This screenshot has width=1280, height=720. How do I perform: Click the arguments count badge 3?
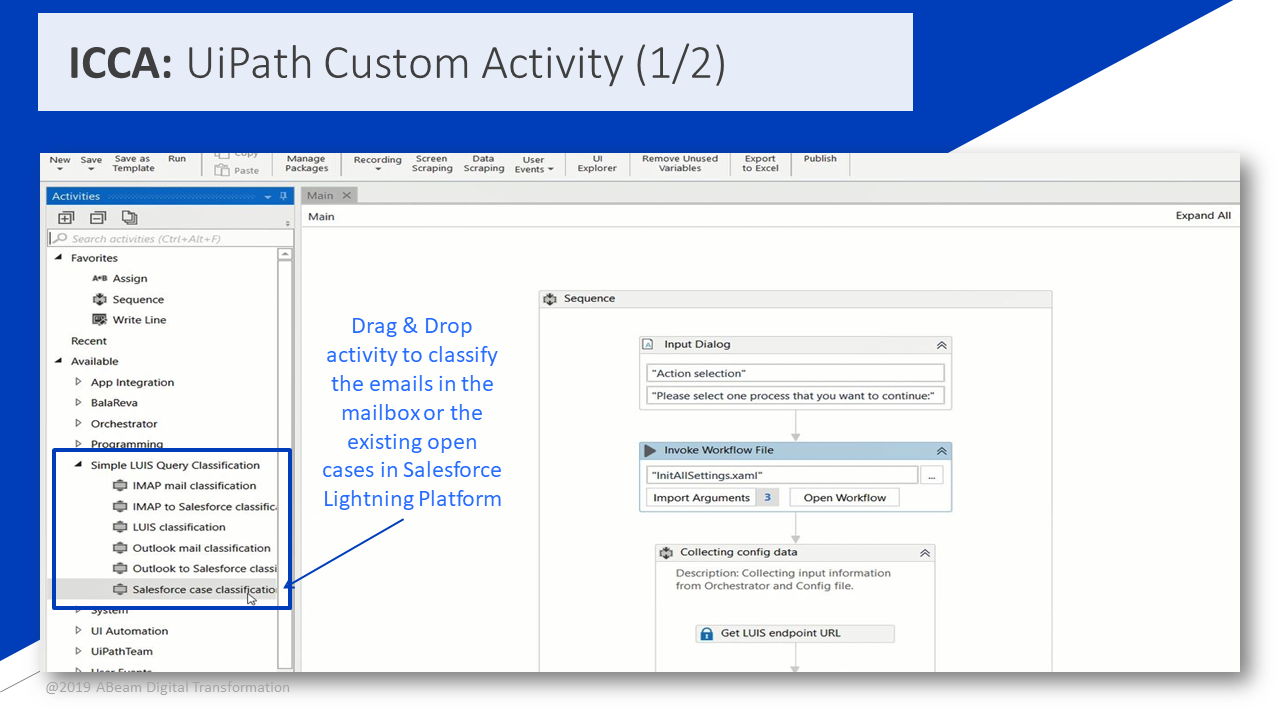[767, 498]
